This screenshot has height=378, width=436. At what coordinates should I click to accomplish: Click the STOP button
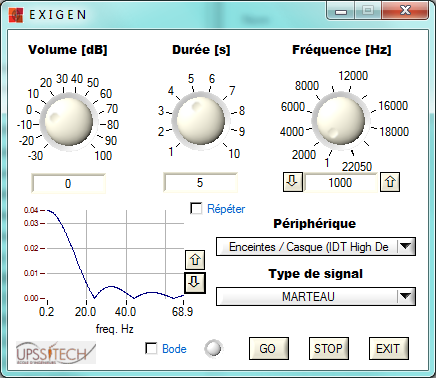point(329,348)
